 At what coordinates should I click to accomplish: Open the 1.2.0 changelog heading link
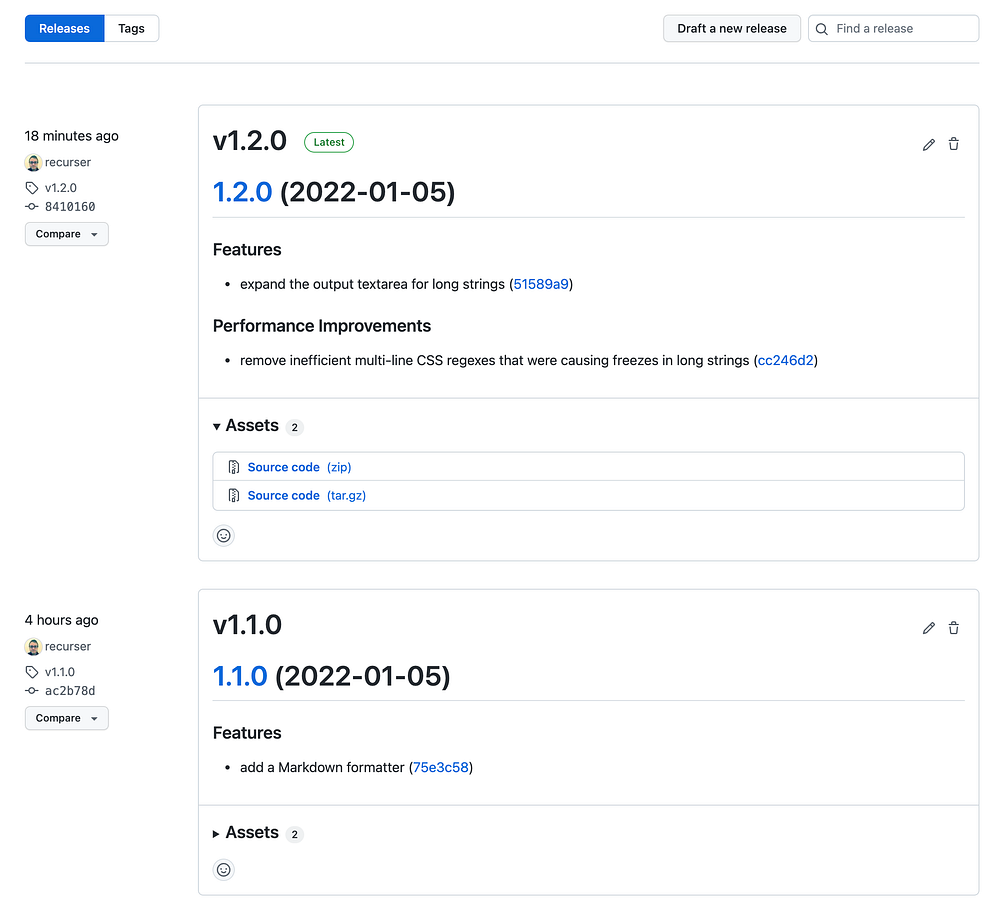[x=242, y=192]
